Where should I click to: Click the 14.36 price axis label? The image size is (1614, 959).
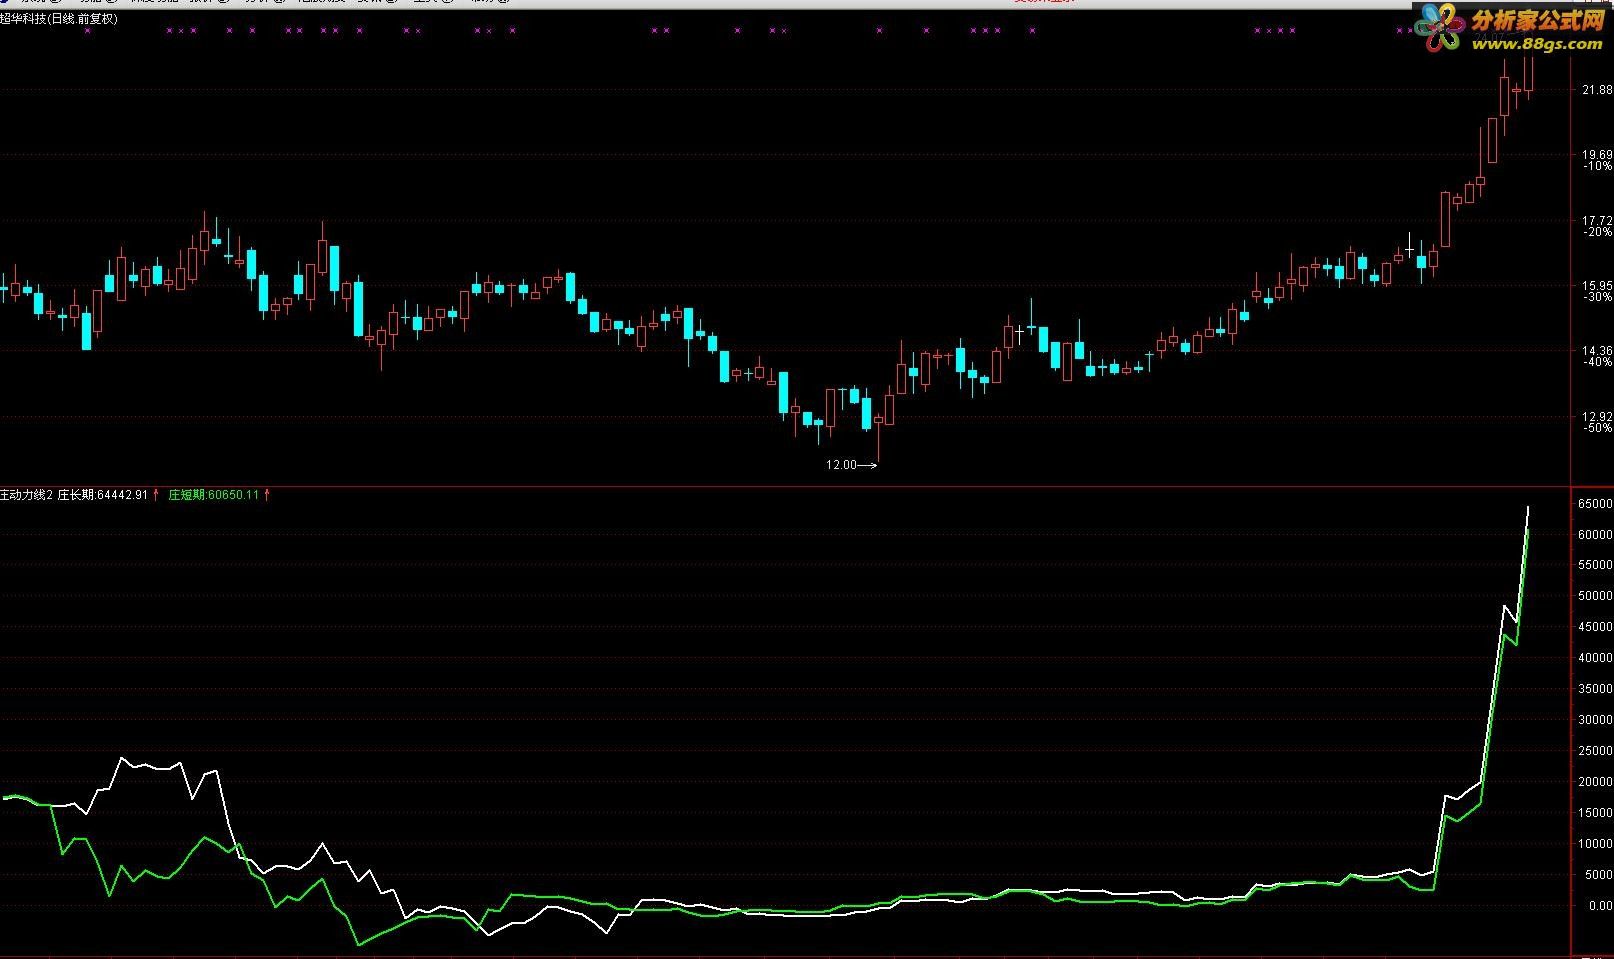[1598, 351]
